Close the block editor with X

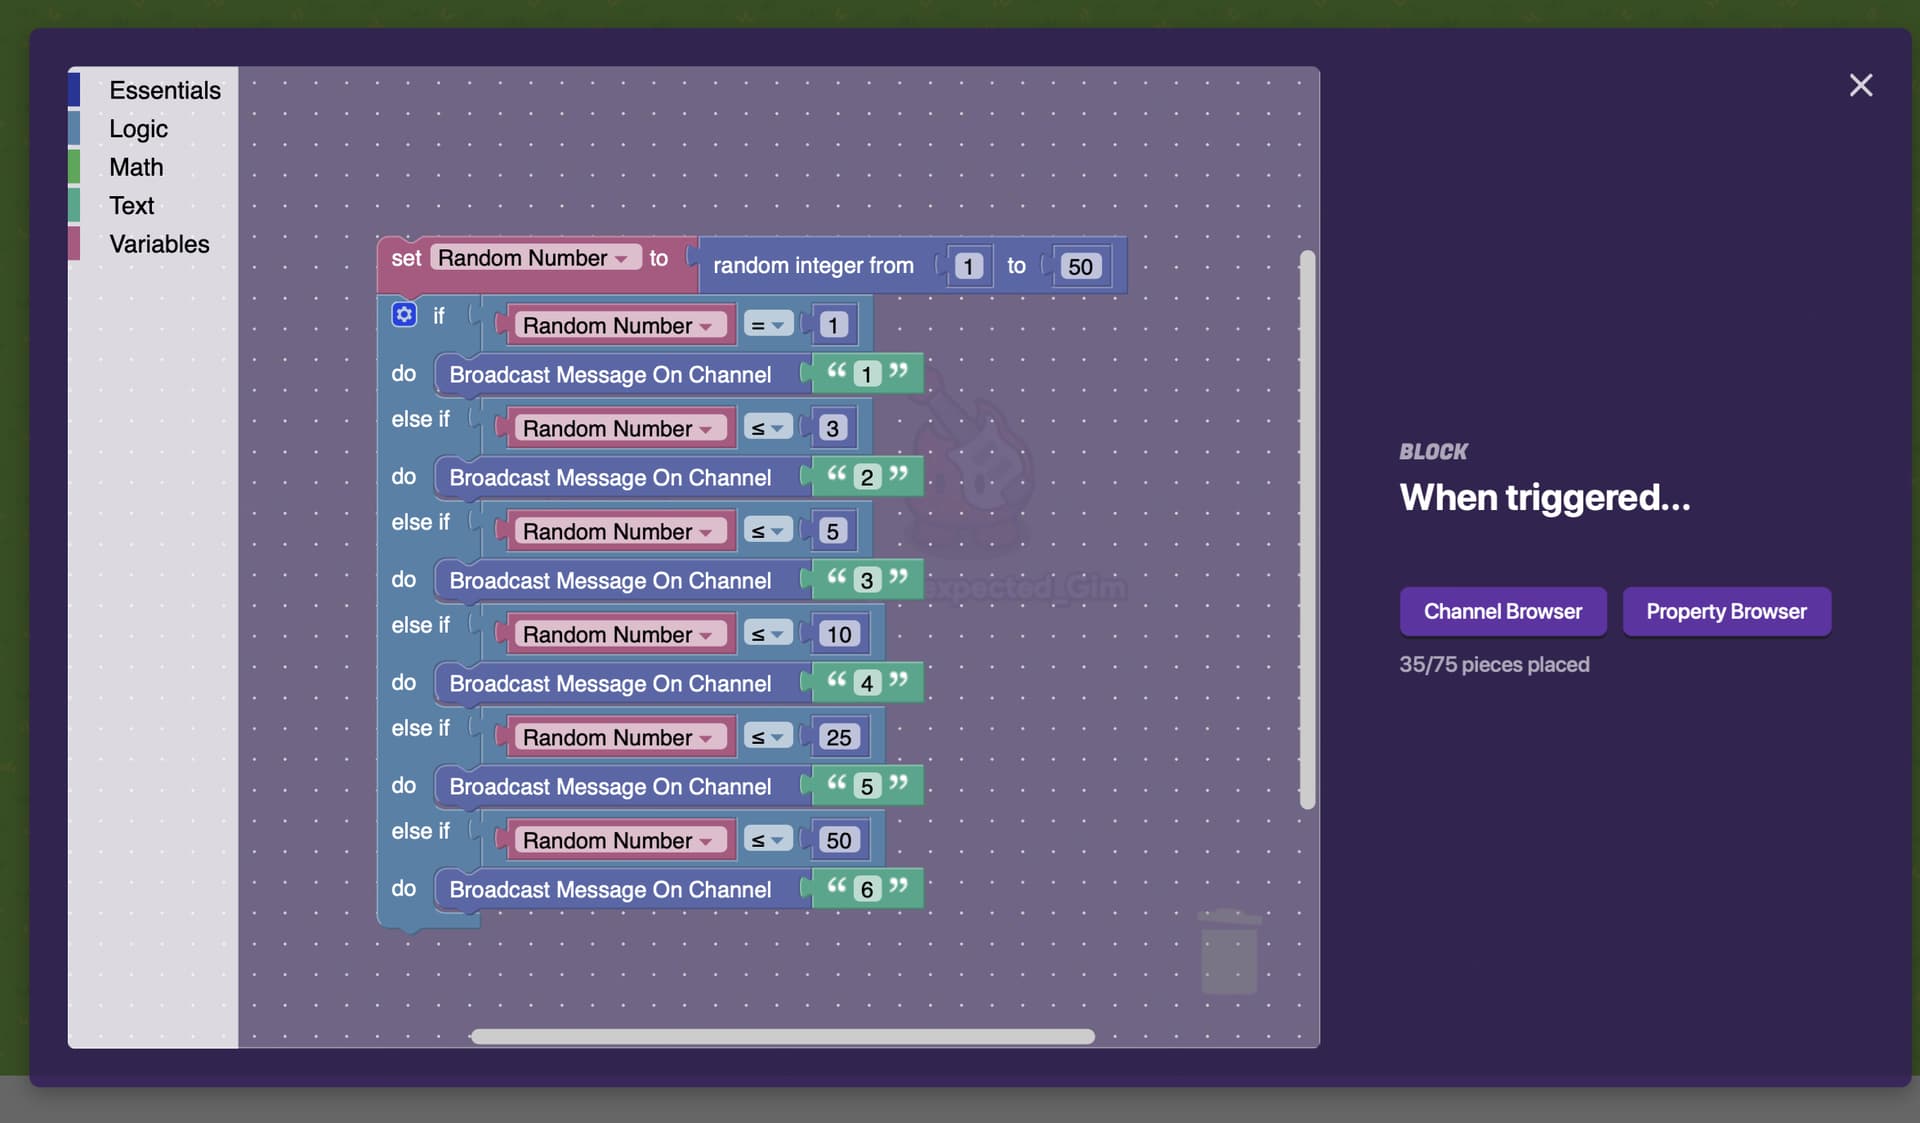1860,85
